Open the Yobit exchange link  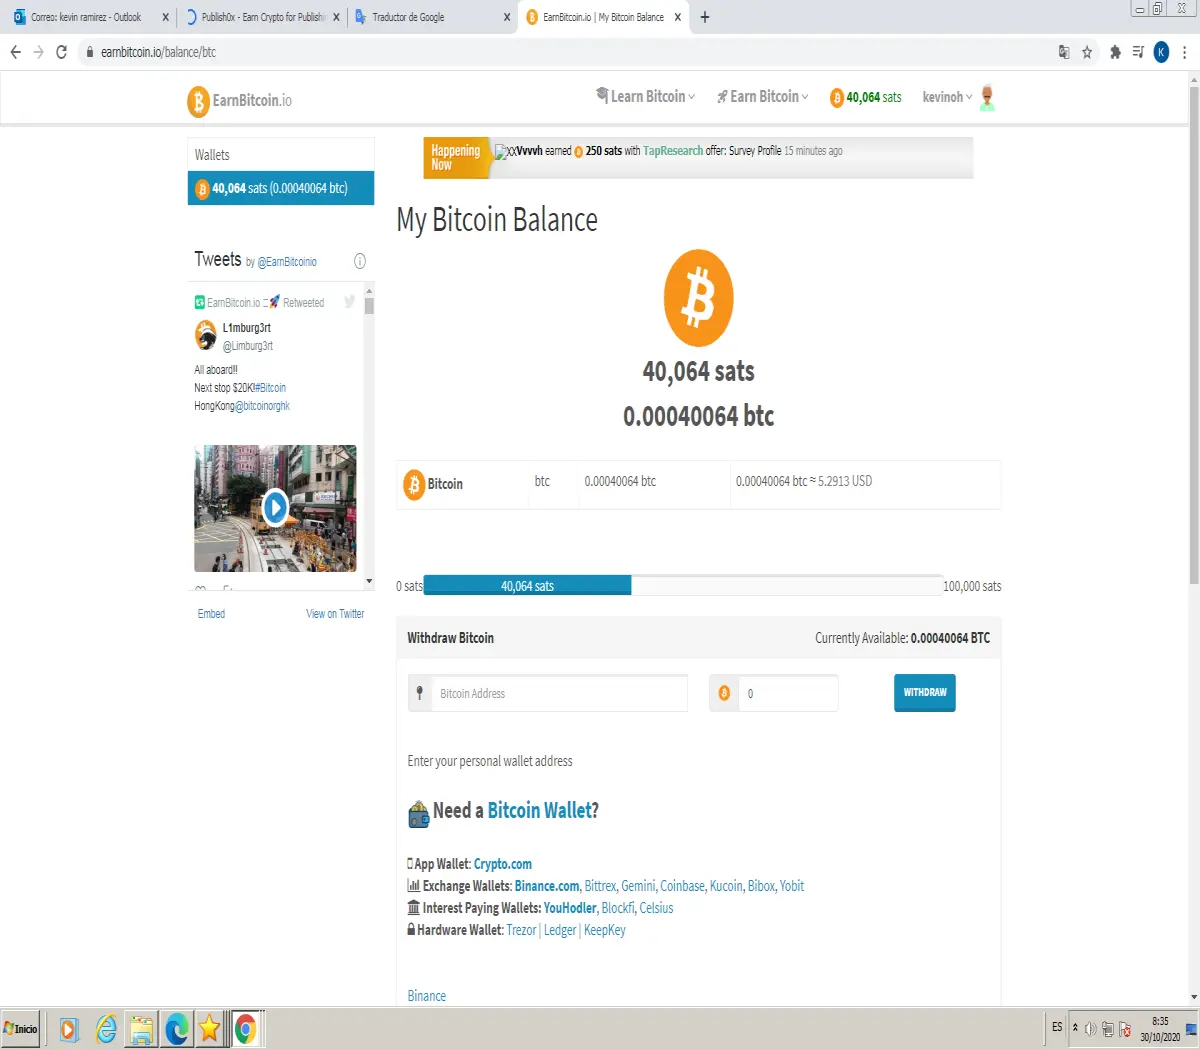tap(792, 886)
